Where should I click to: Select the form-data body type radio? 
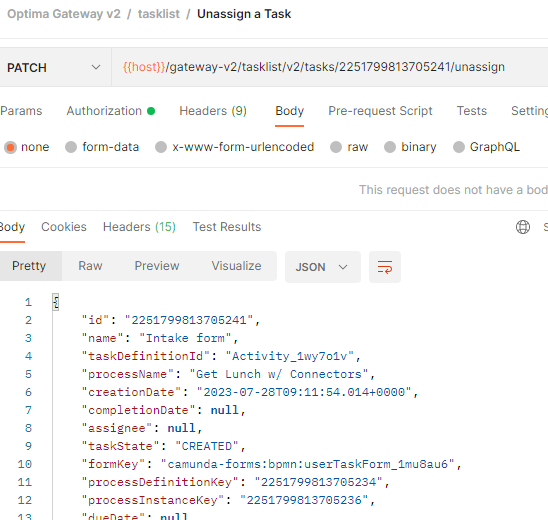(x=71, y=147)
